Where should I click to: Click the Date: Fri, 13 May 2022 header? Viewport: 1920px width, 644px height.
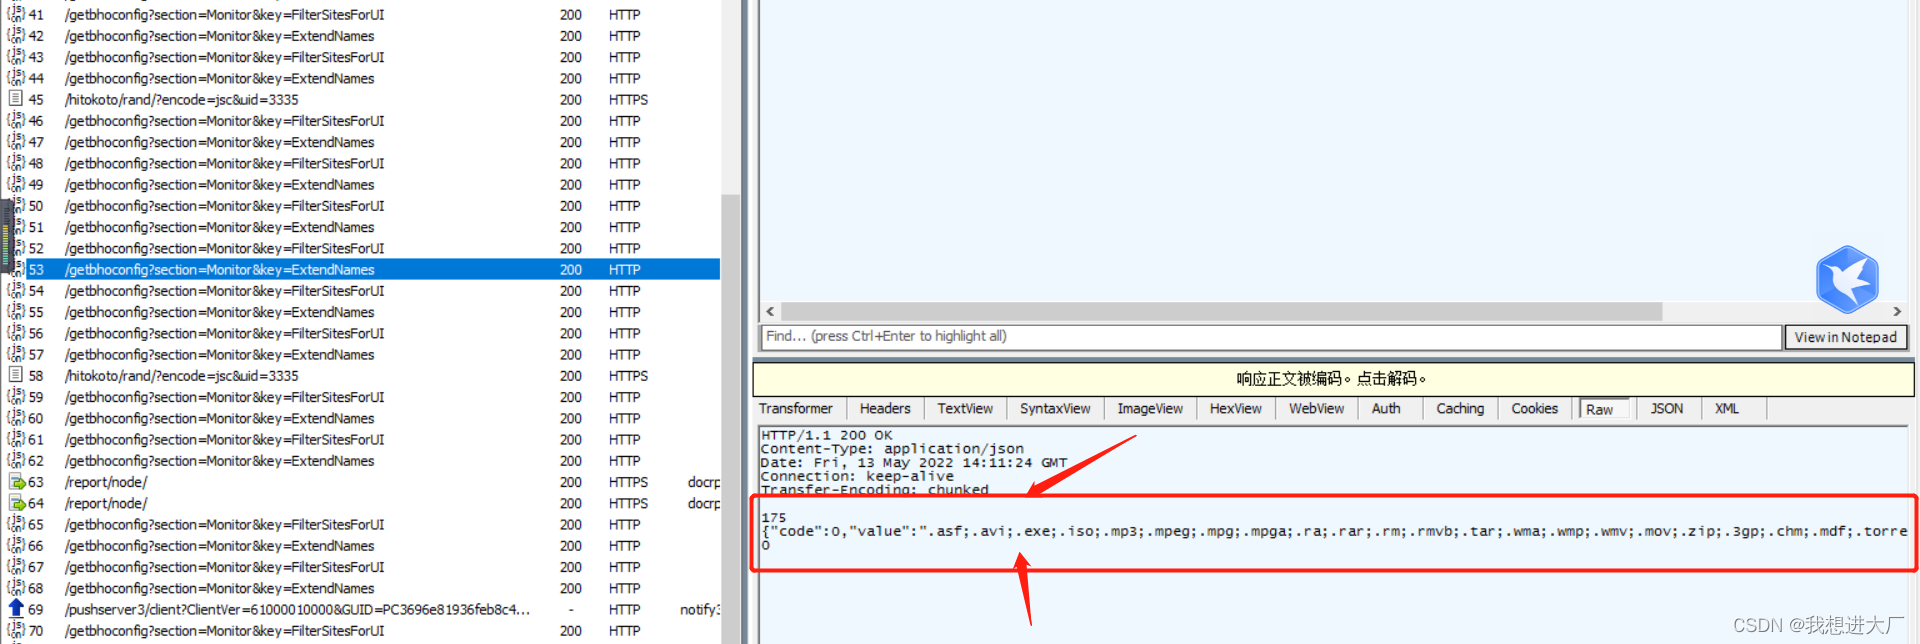pyautogui.click(x=914, y=462)
